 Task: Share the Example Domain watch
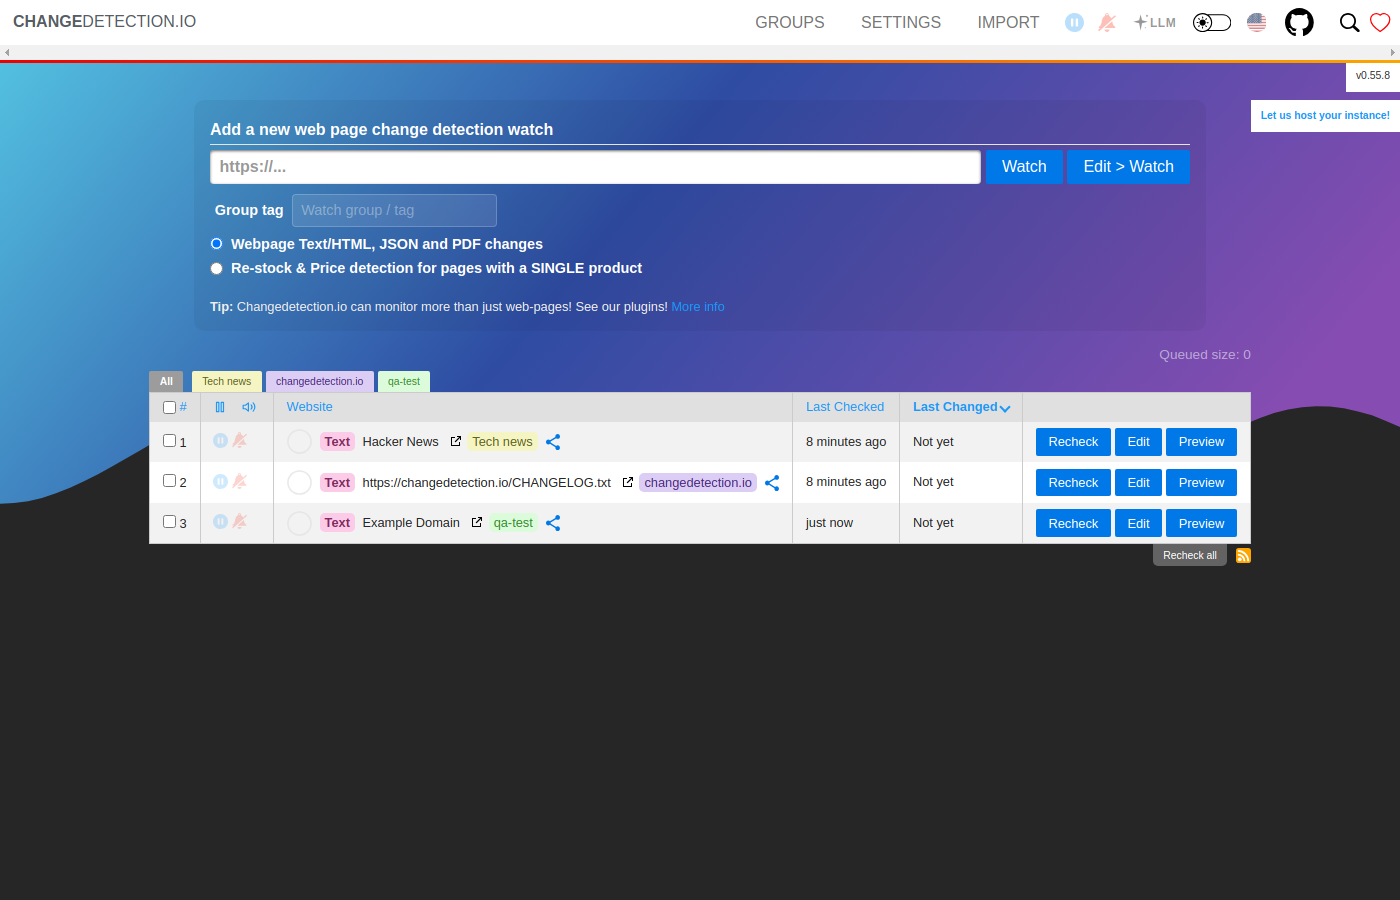[x=553, y=523]
